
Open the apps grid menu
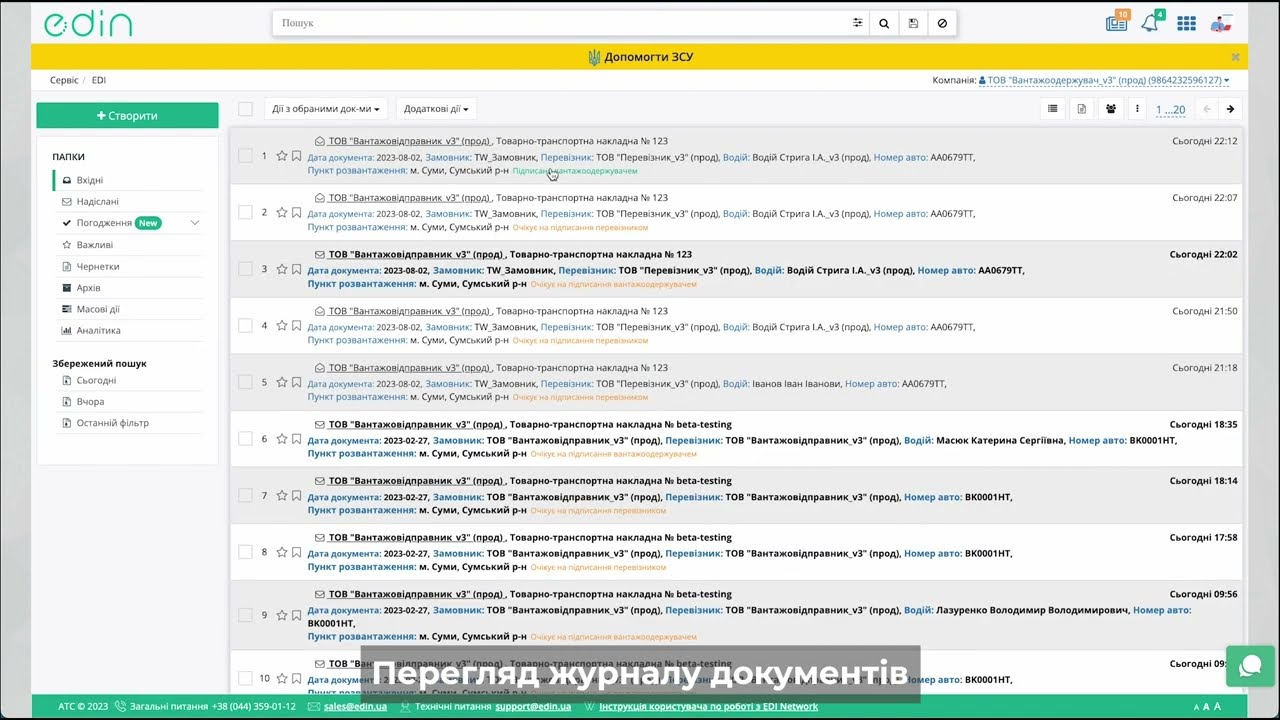(1186, 23)
